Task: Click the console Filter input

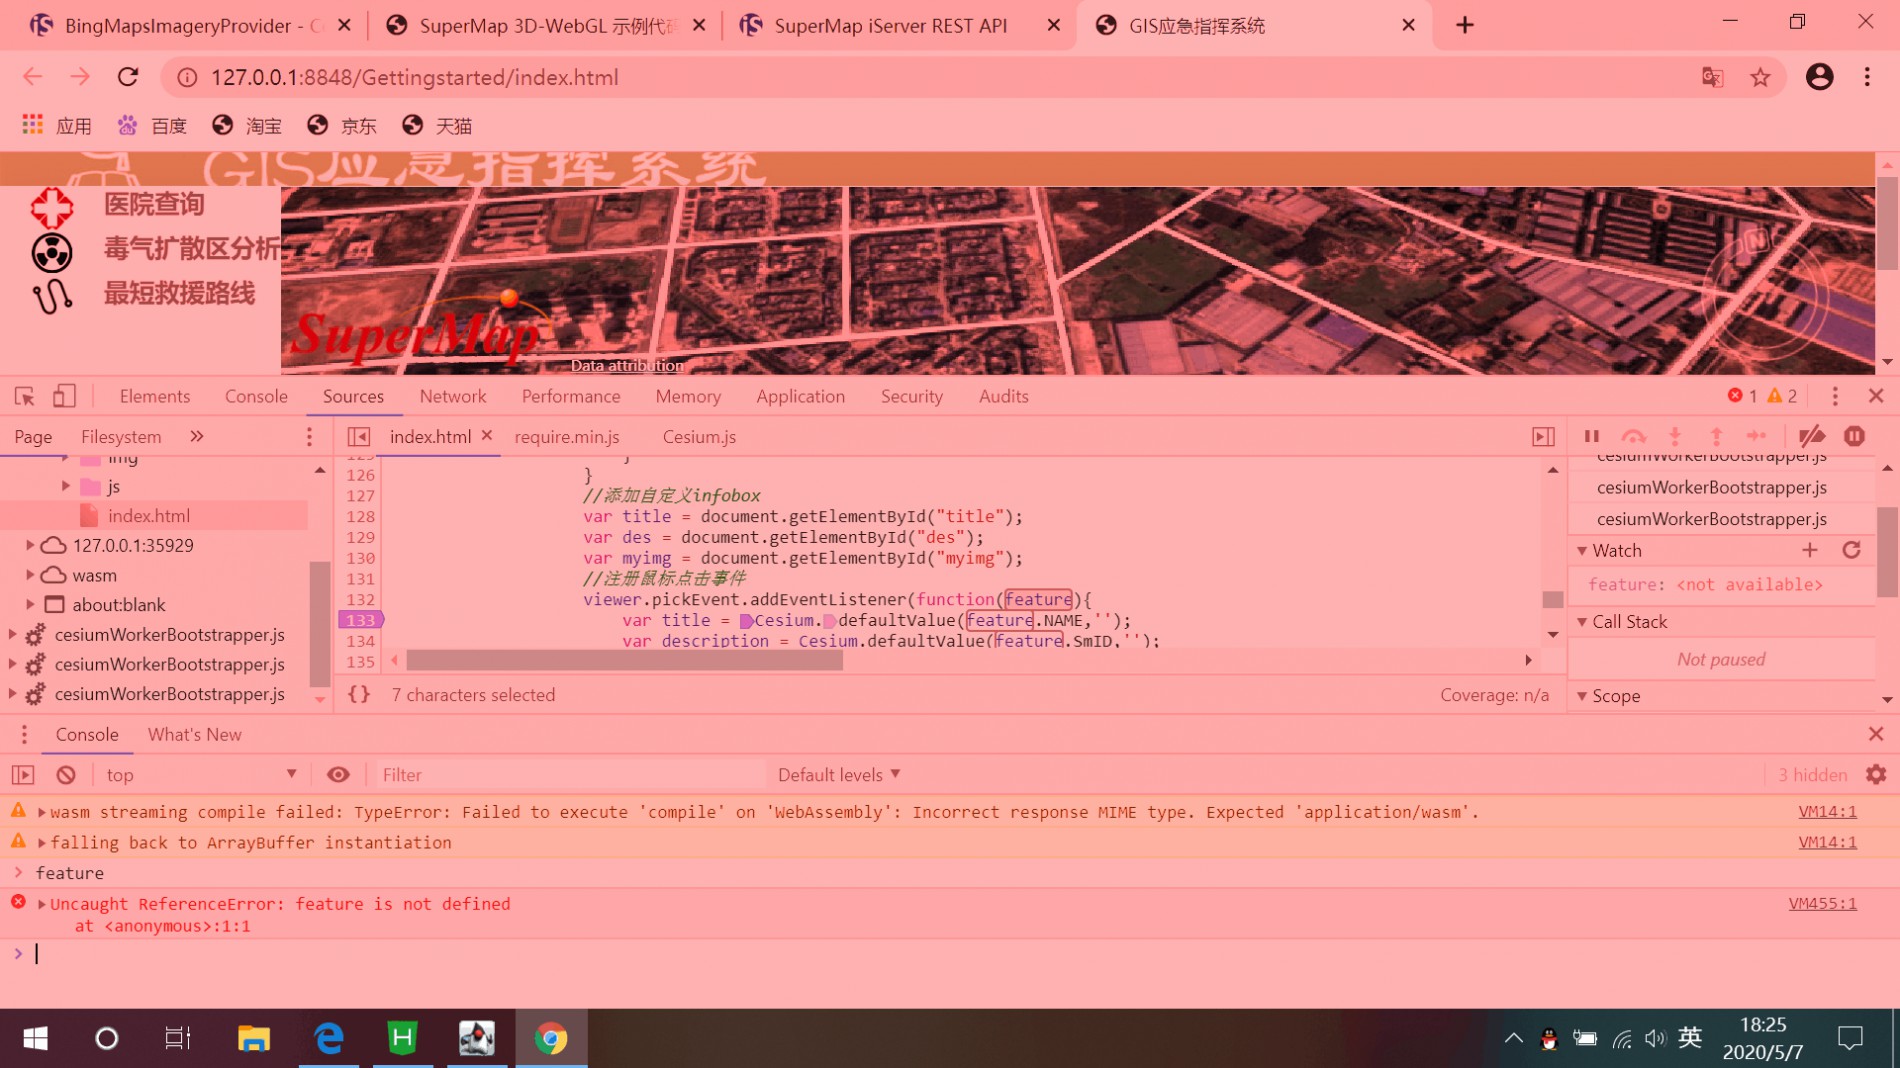Action: [570, 775]
